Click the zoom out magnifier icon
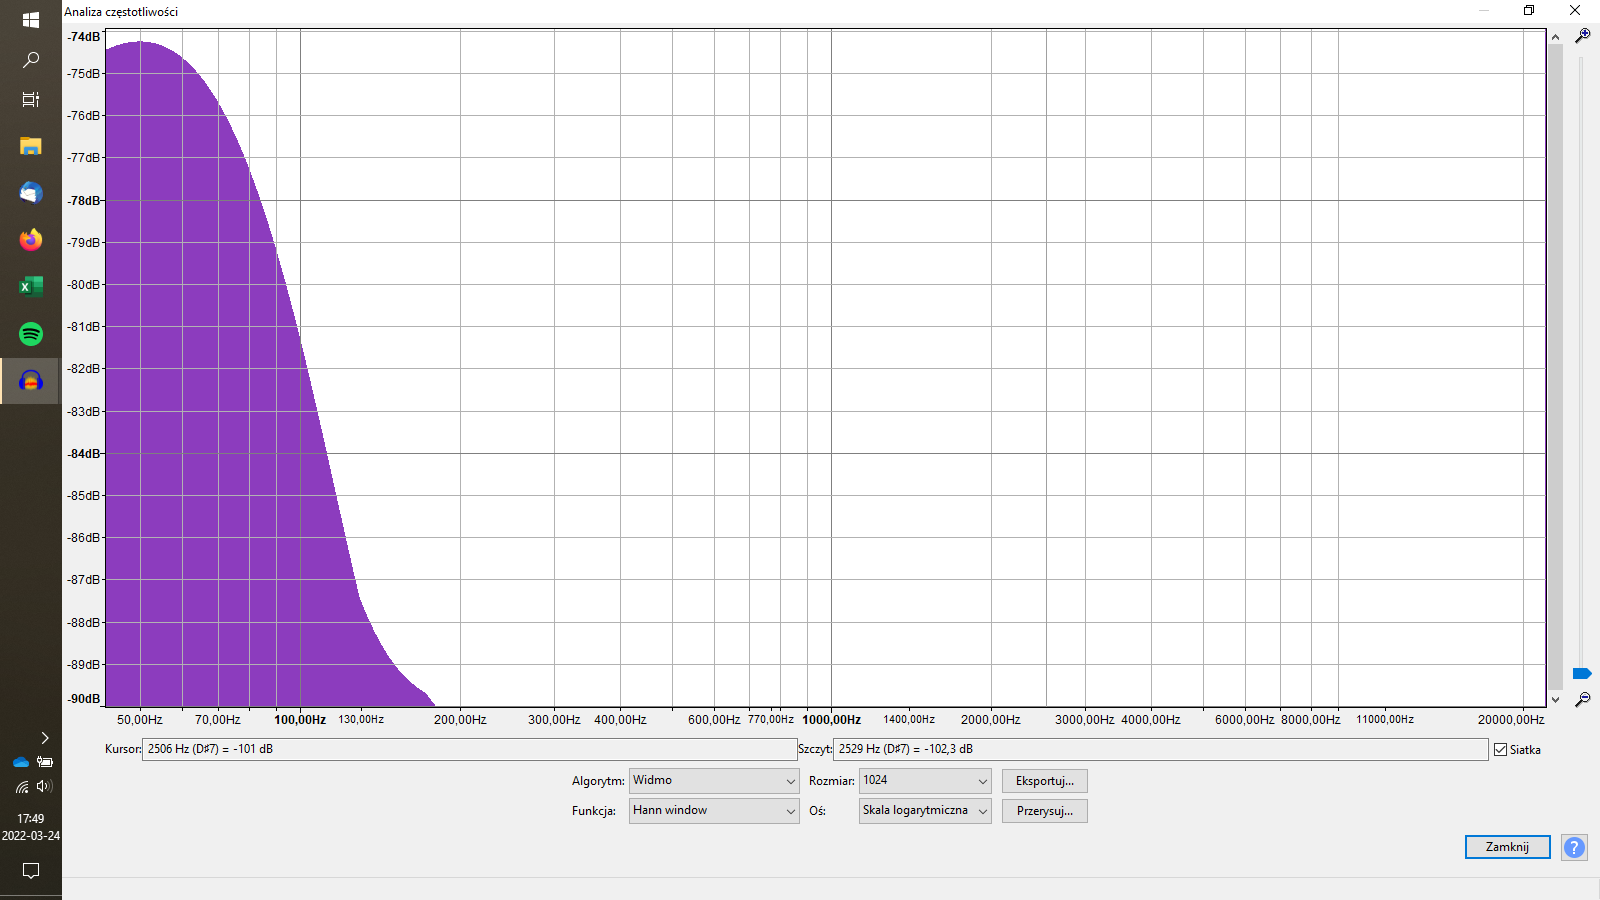This screenshot has height=900, width=1600. point(1582,699)
